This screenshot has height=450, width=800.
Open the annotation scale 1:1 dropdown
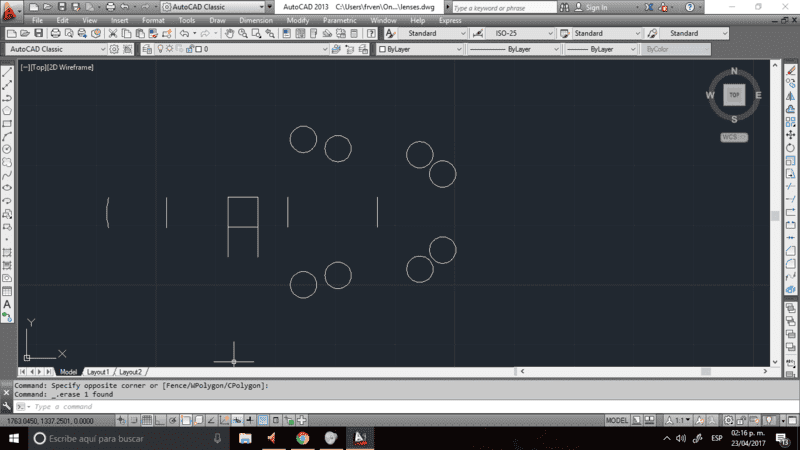pyautogui.click(x=678, y=420)
